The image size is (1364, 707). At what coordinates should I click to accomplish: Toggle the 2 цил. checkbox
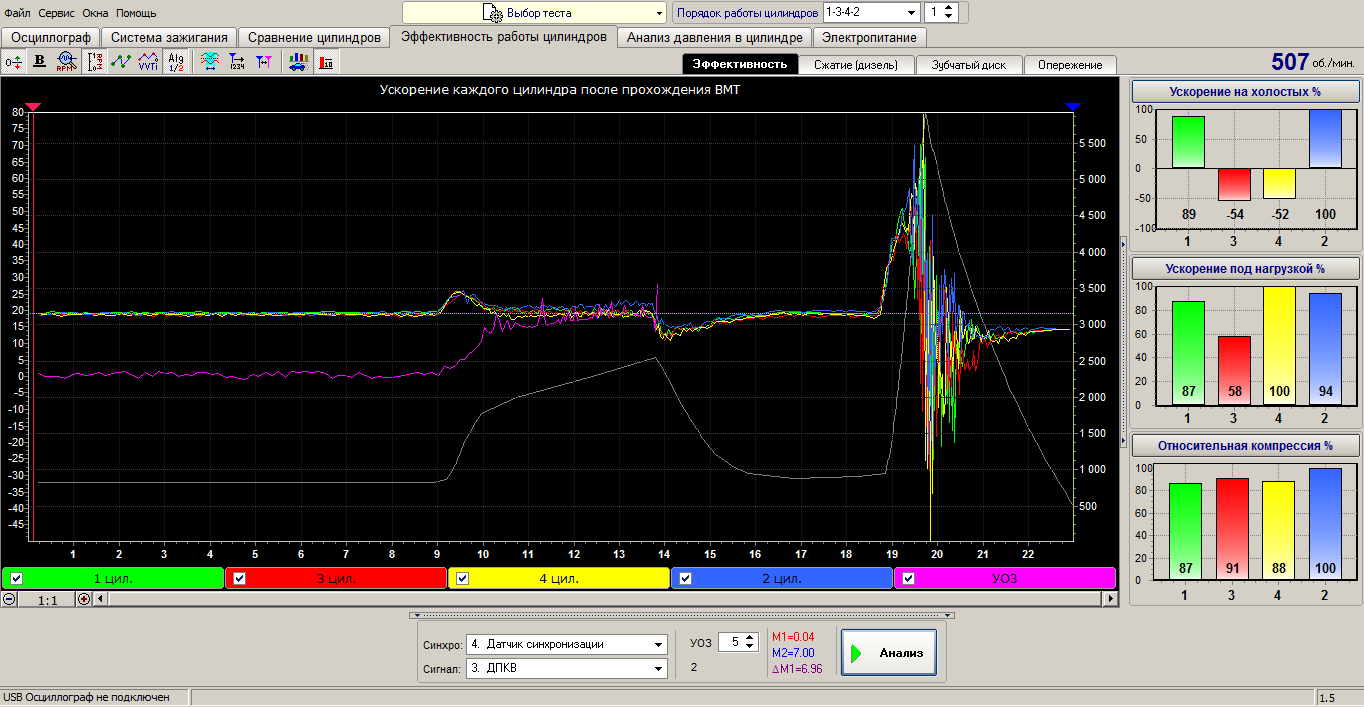(x=685, y=578)
